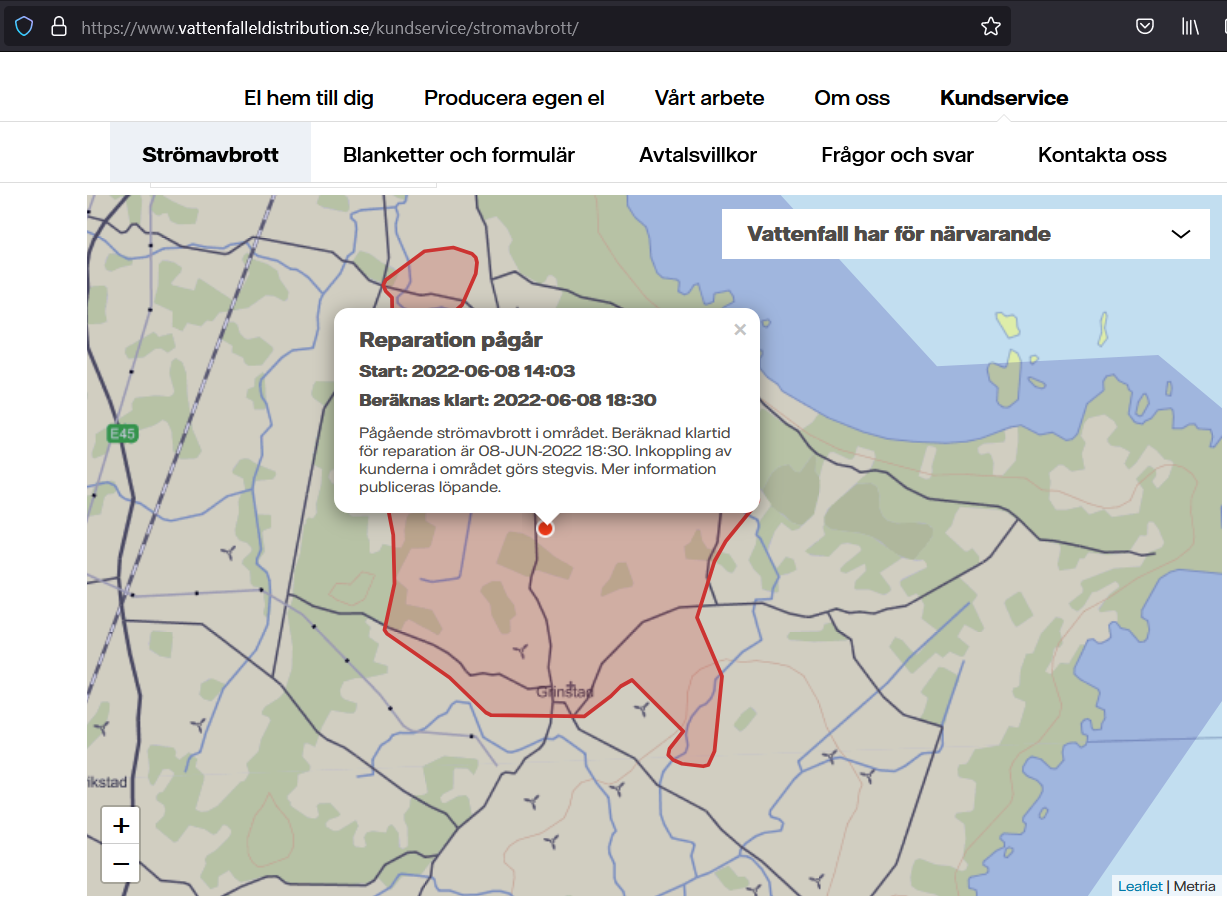
Task: Open the Leaflet attribution link
Action: click(1140, 886)
